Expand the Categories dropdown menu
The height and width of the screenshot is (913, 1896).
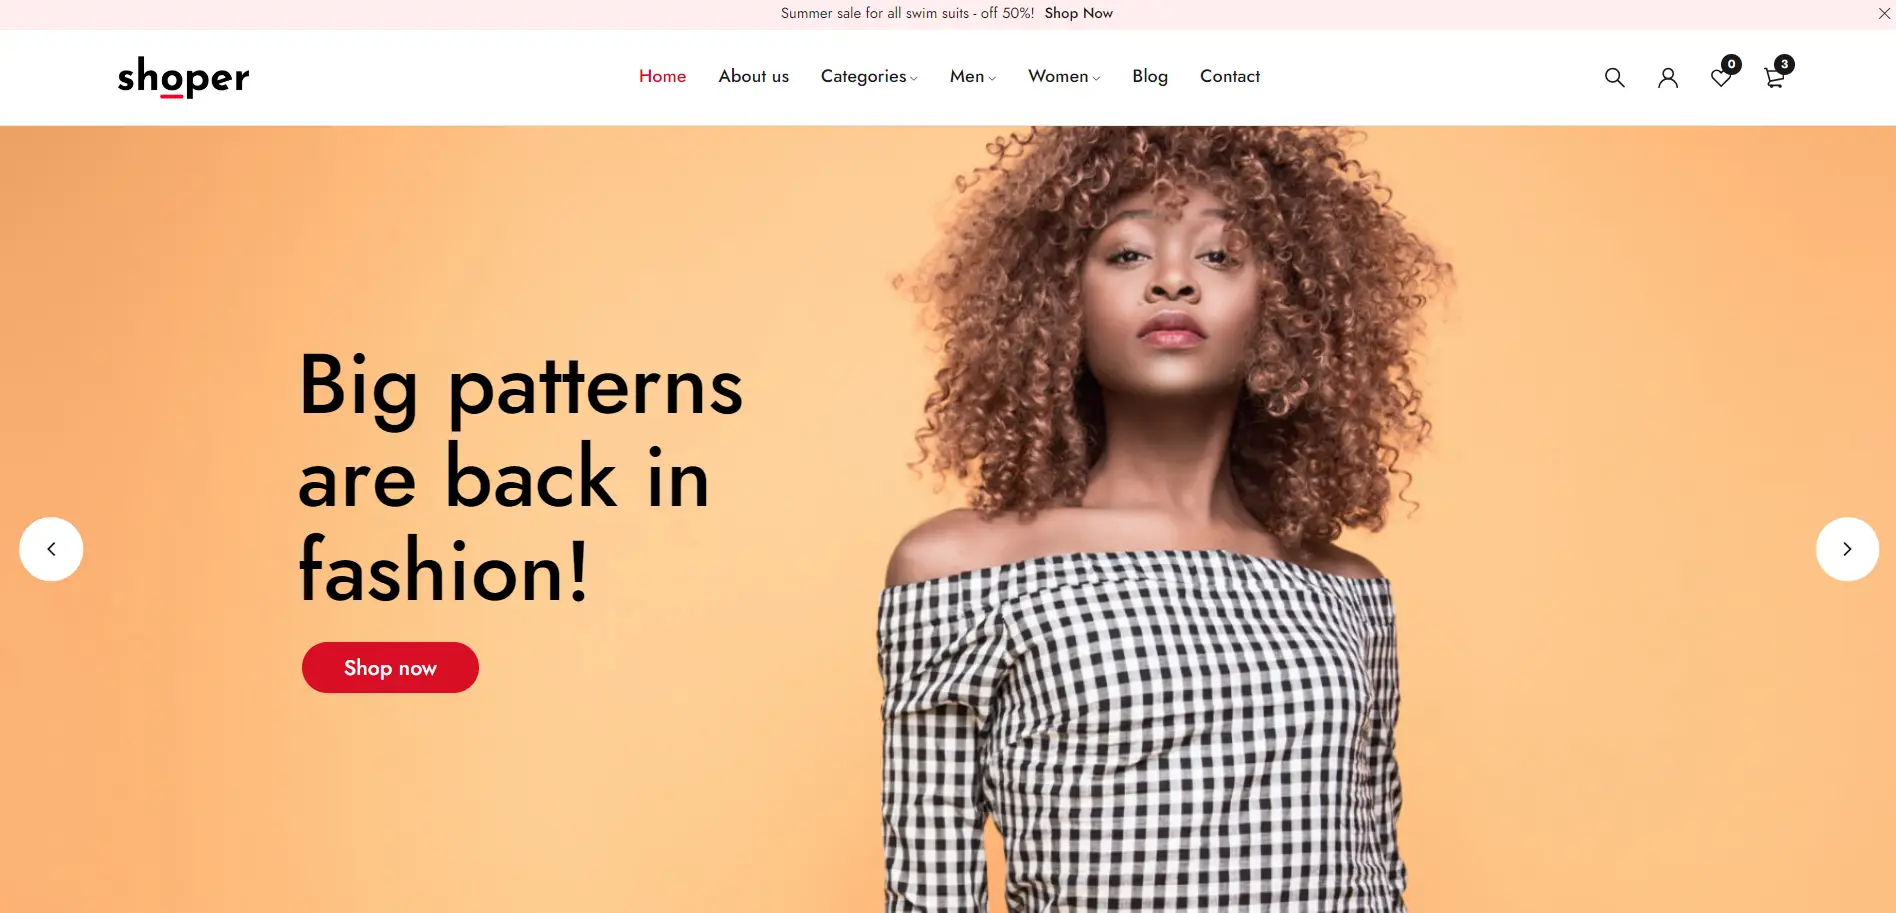(x=869, y=76)
